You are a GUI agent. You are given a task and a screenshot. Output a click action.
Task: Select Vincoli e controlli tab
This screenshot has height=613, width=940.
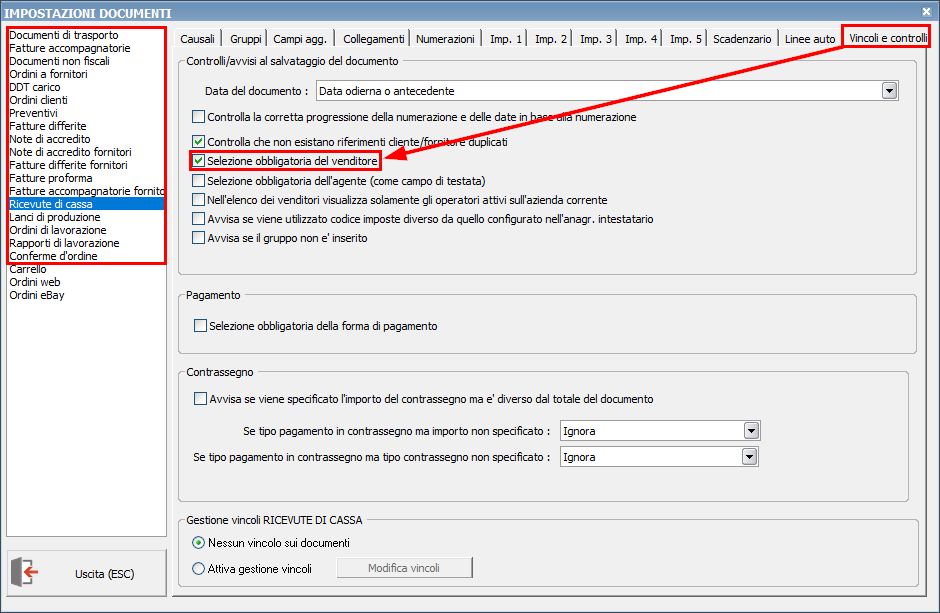pyautogui.click(x=887, y=38)
